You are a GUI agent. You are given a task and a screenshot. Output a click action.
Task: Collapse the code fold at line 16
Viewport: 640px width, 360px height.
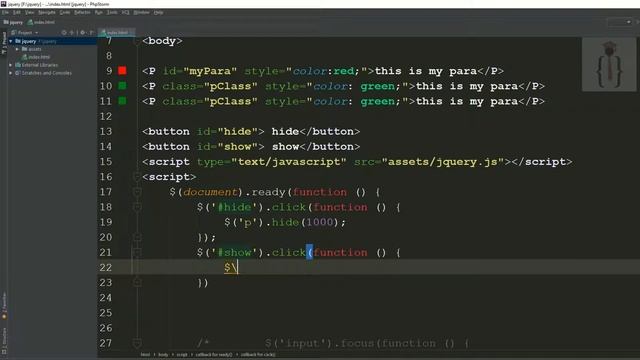click(137, 177)
